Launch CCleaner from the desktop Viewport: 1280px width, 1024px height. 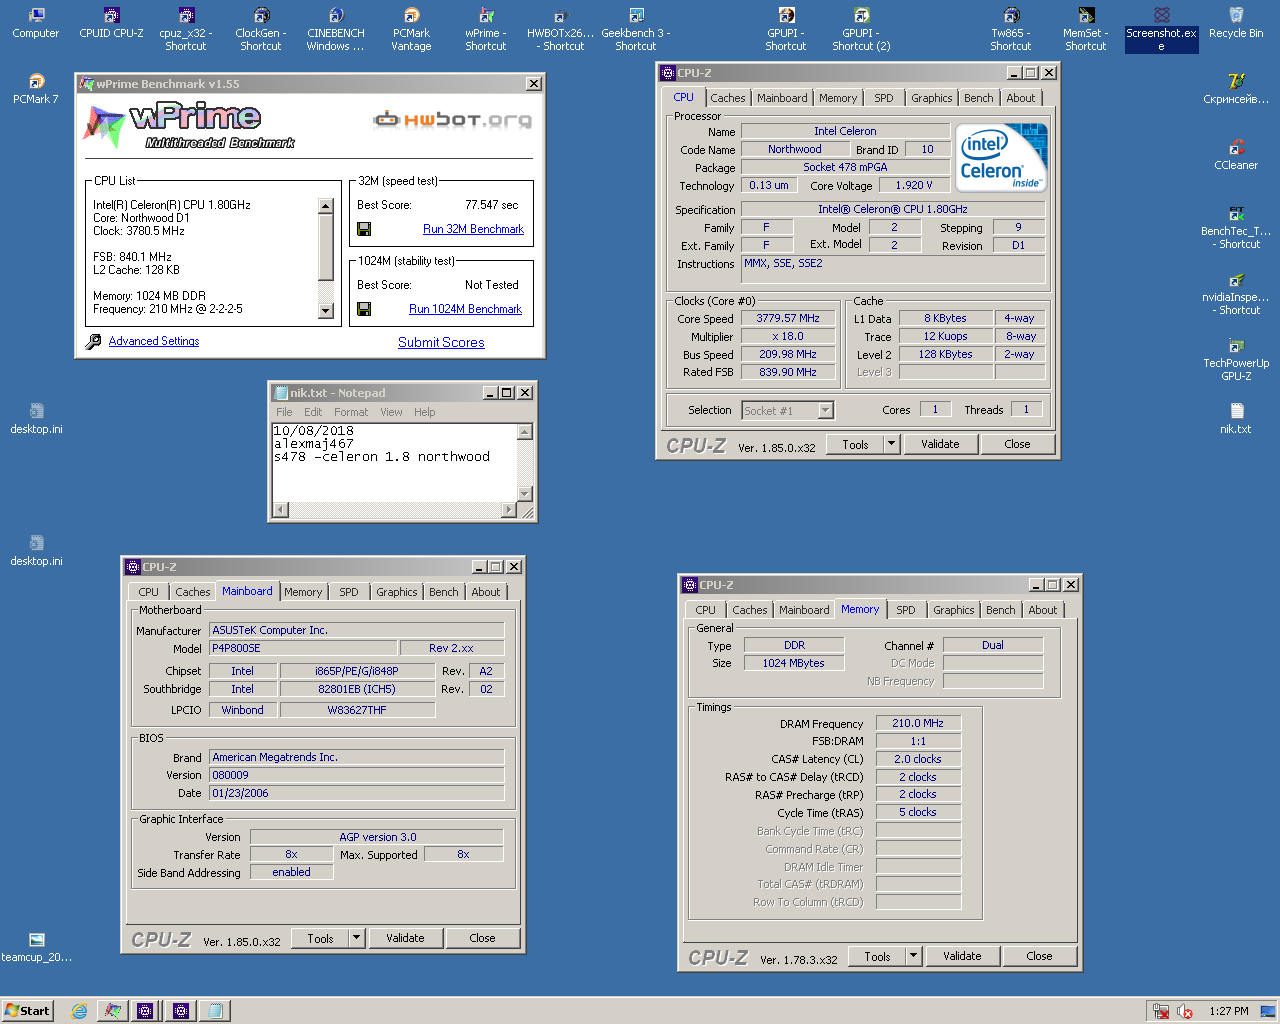pos(1236,156)
